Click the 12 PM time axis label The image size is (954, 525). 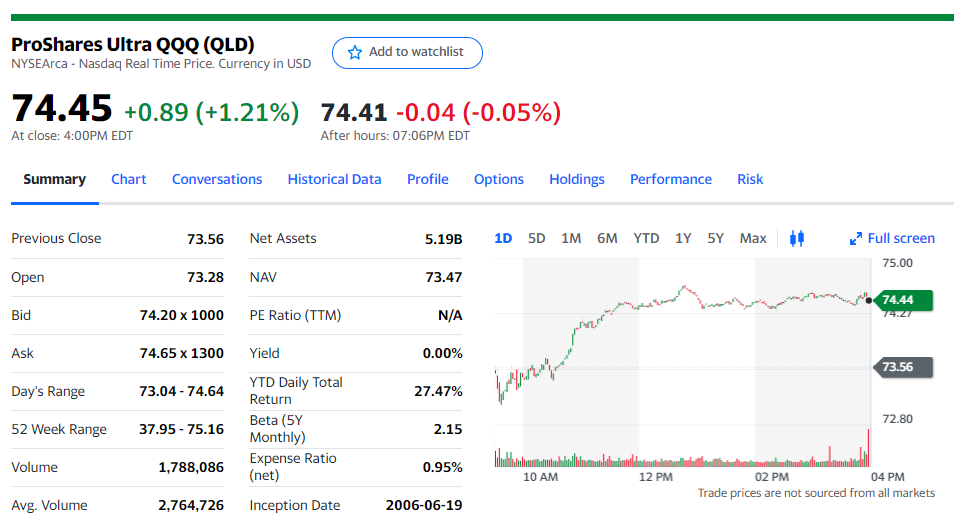click(x=656, y=477)
